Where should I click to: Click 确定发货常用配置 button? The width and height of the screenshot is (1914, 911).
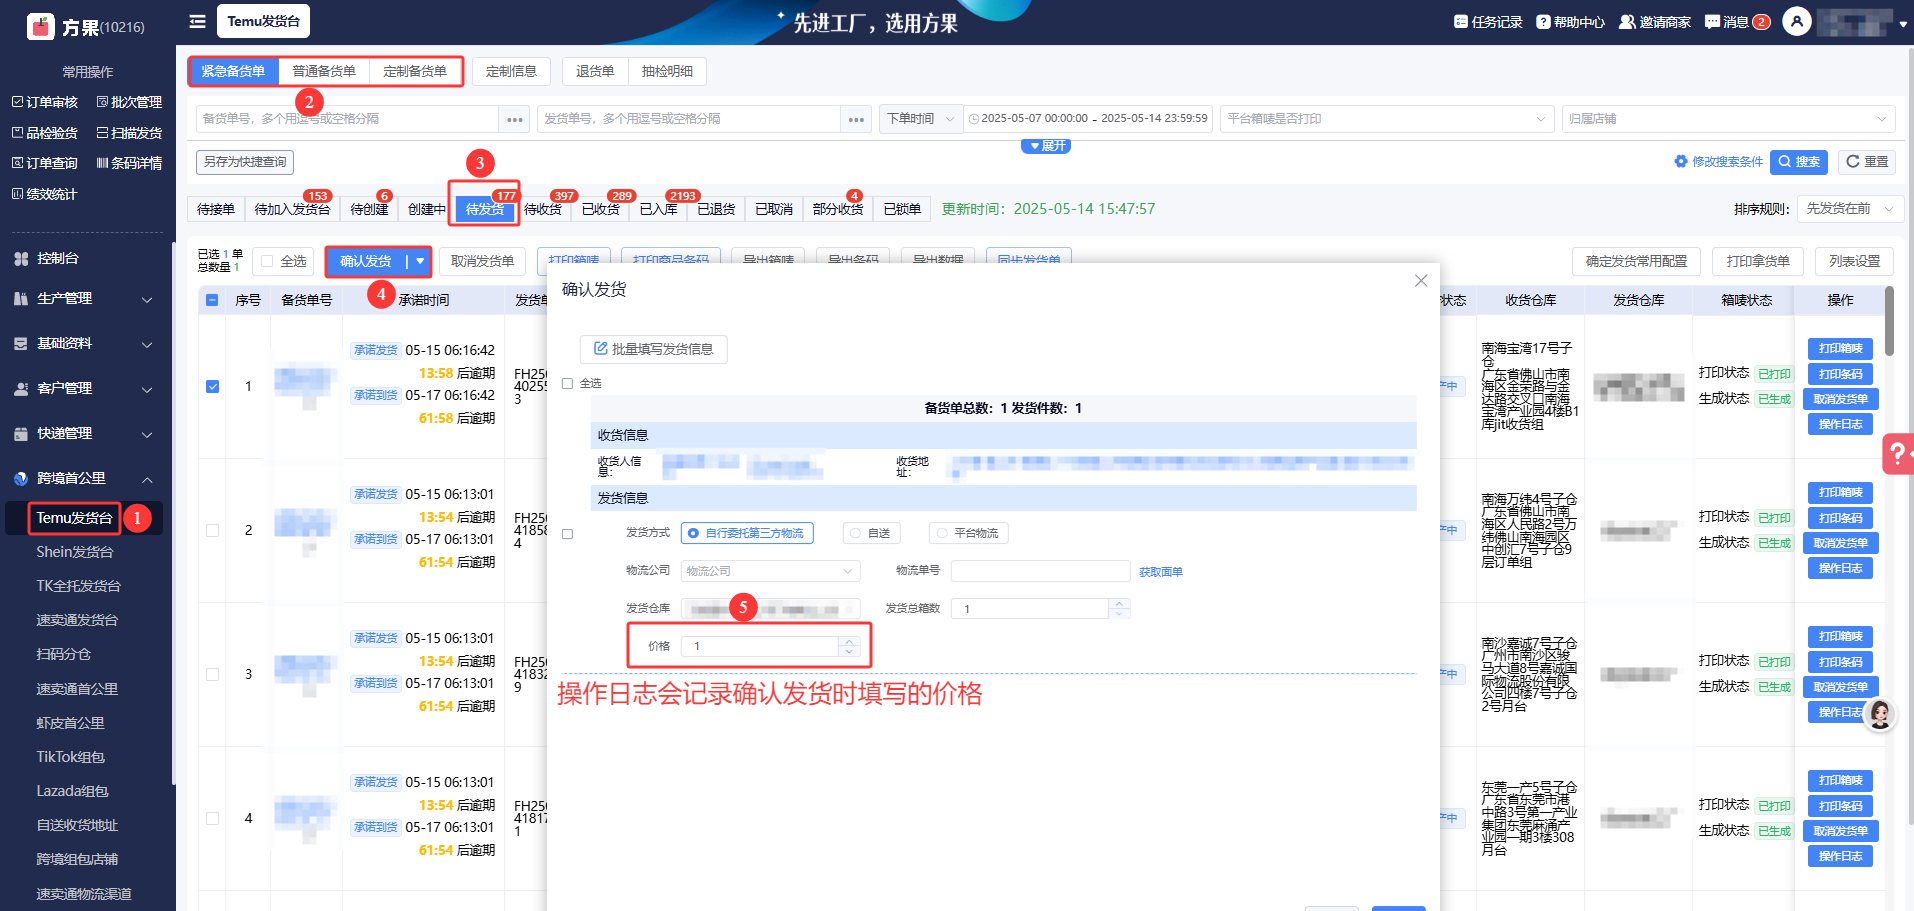pyautogui.click(x=1636, y=261)
